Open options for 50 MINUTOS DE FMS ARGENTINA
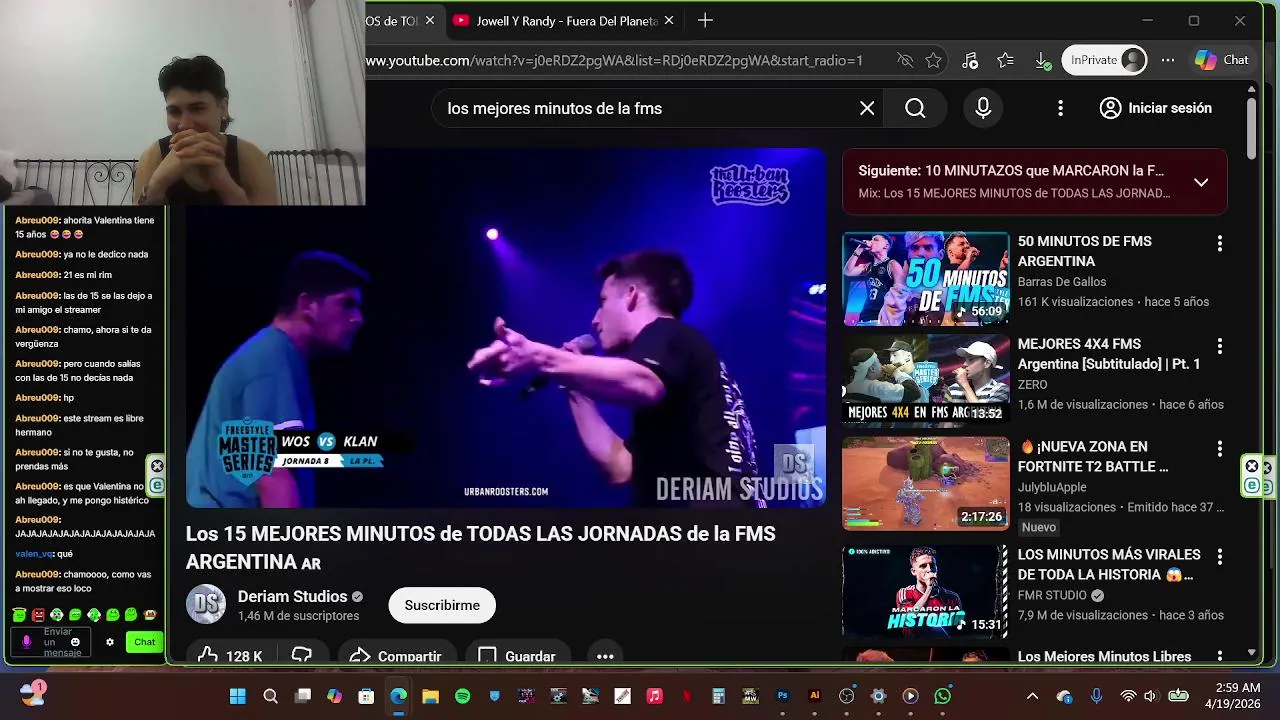This screenshot has height=720, width=1280. (x=1219, y=243)
